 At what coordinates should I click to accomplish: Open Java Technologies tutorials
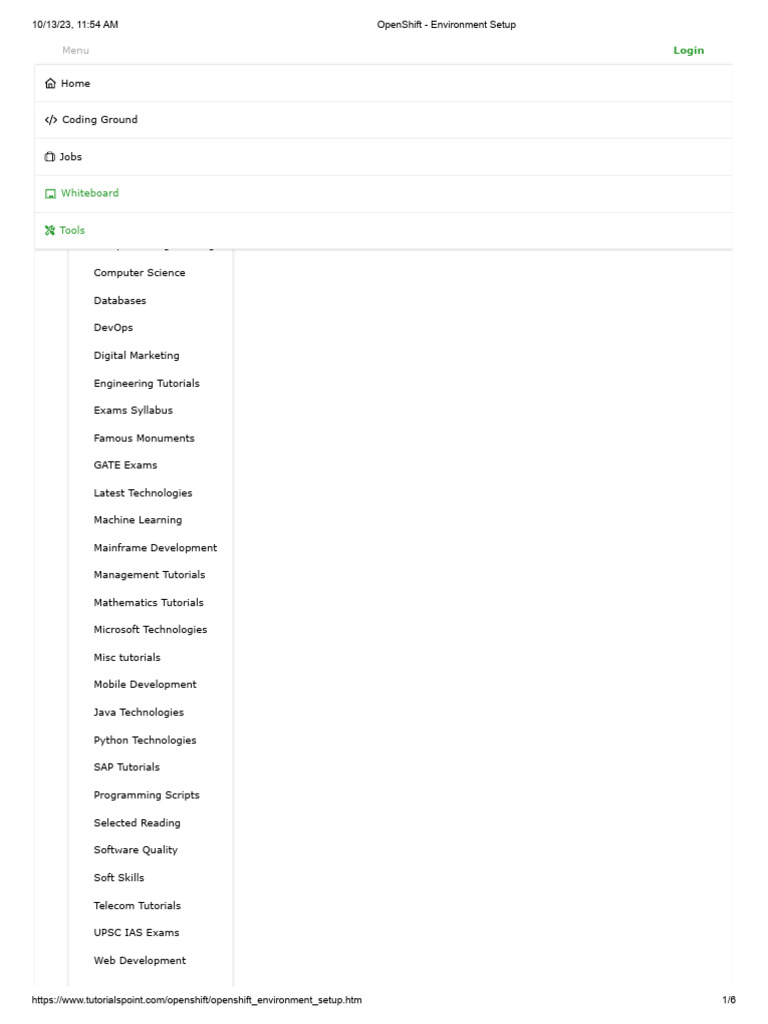click(139, 713)
